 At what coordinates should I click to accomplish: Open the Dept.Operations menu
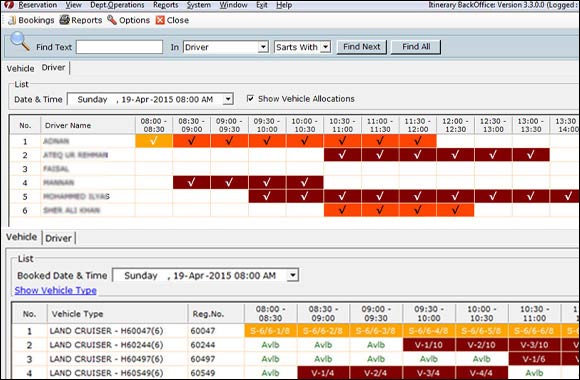[x=117, y=5]
